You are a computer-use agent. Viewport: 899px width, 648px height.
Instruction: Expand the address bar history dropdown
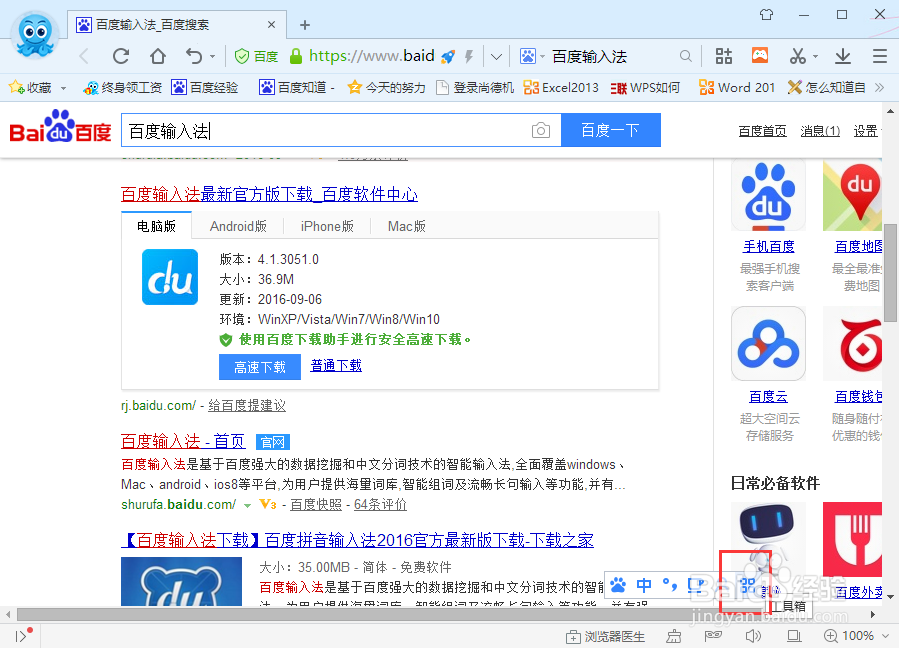[x=497, y=57]
